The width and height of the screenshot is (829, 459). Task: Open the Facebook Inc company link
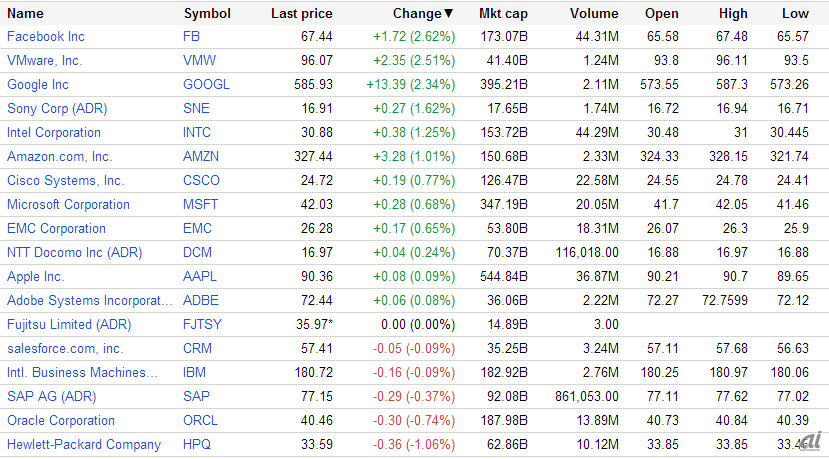coord(48,36)
